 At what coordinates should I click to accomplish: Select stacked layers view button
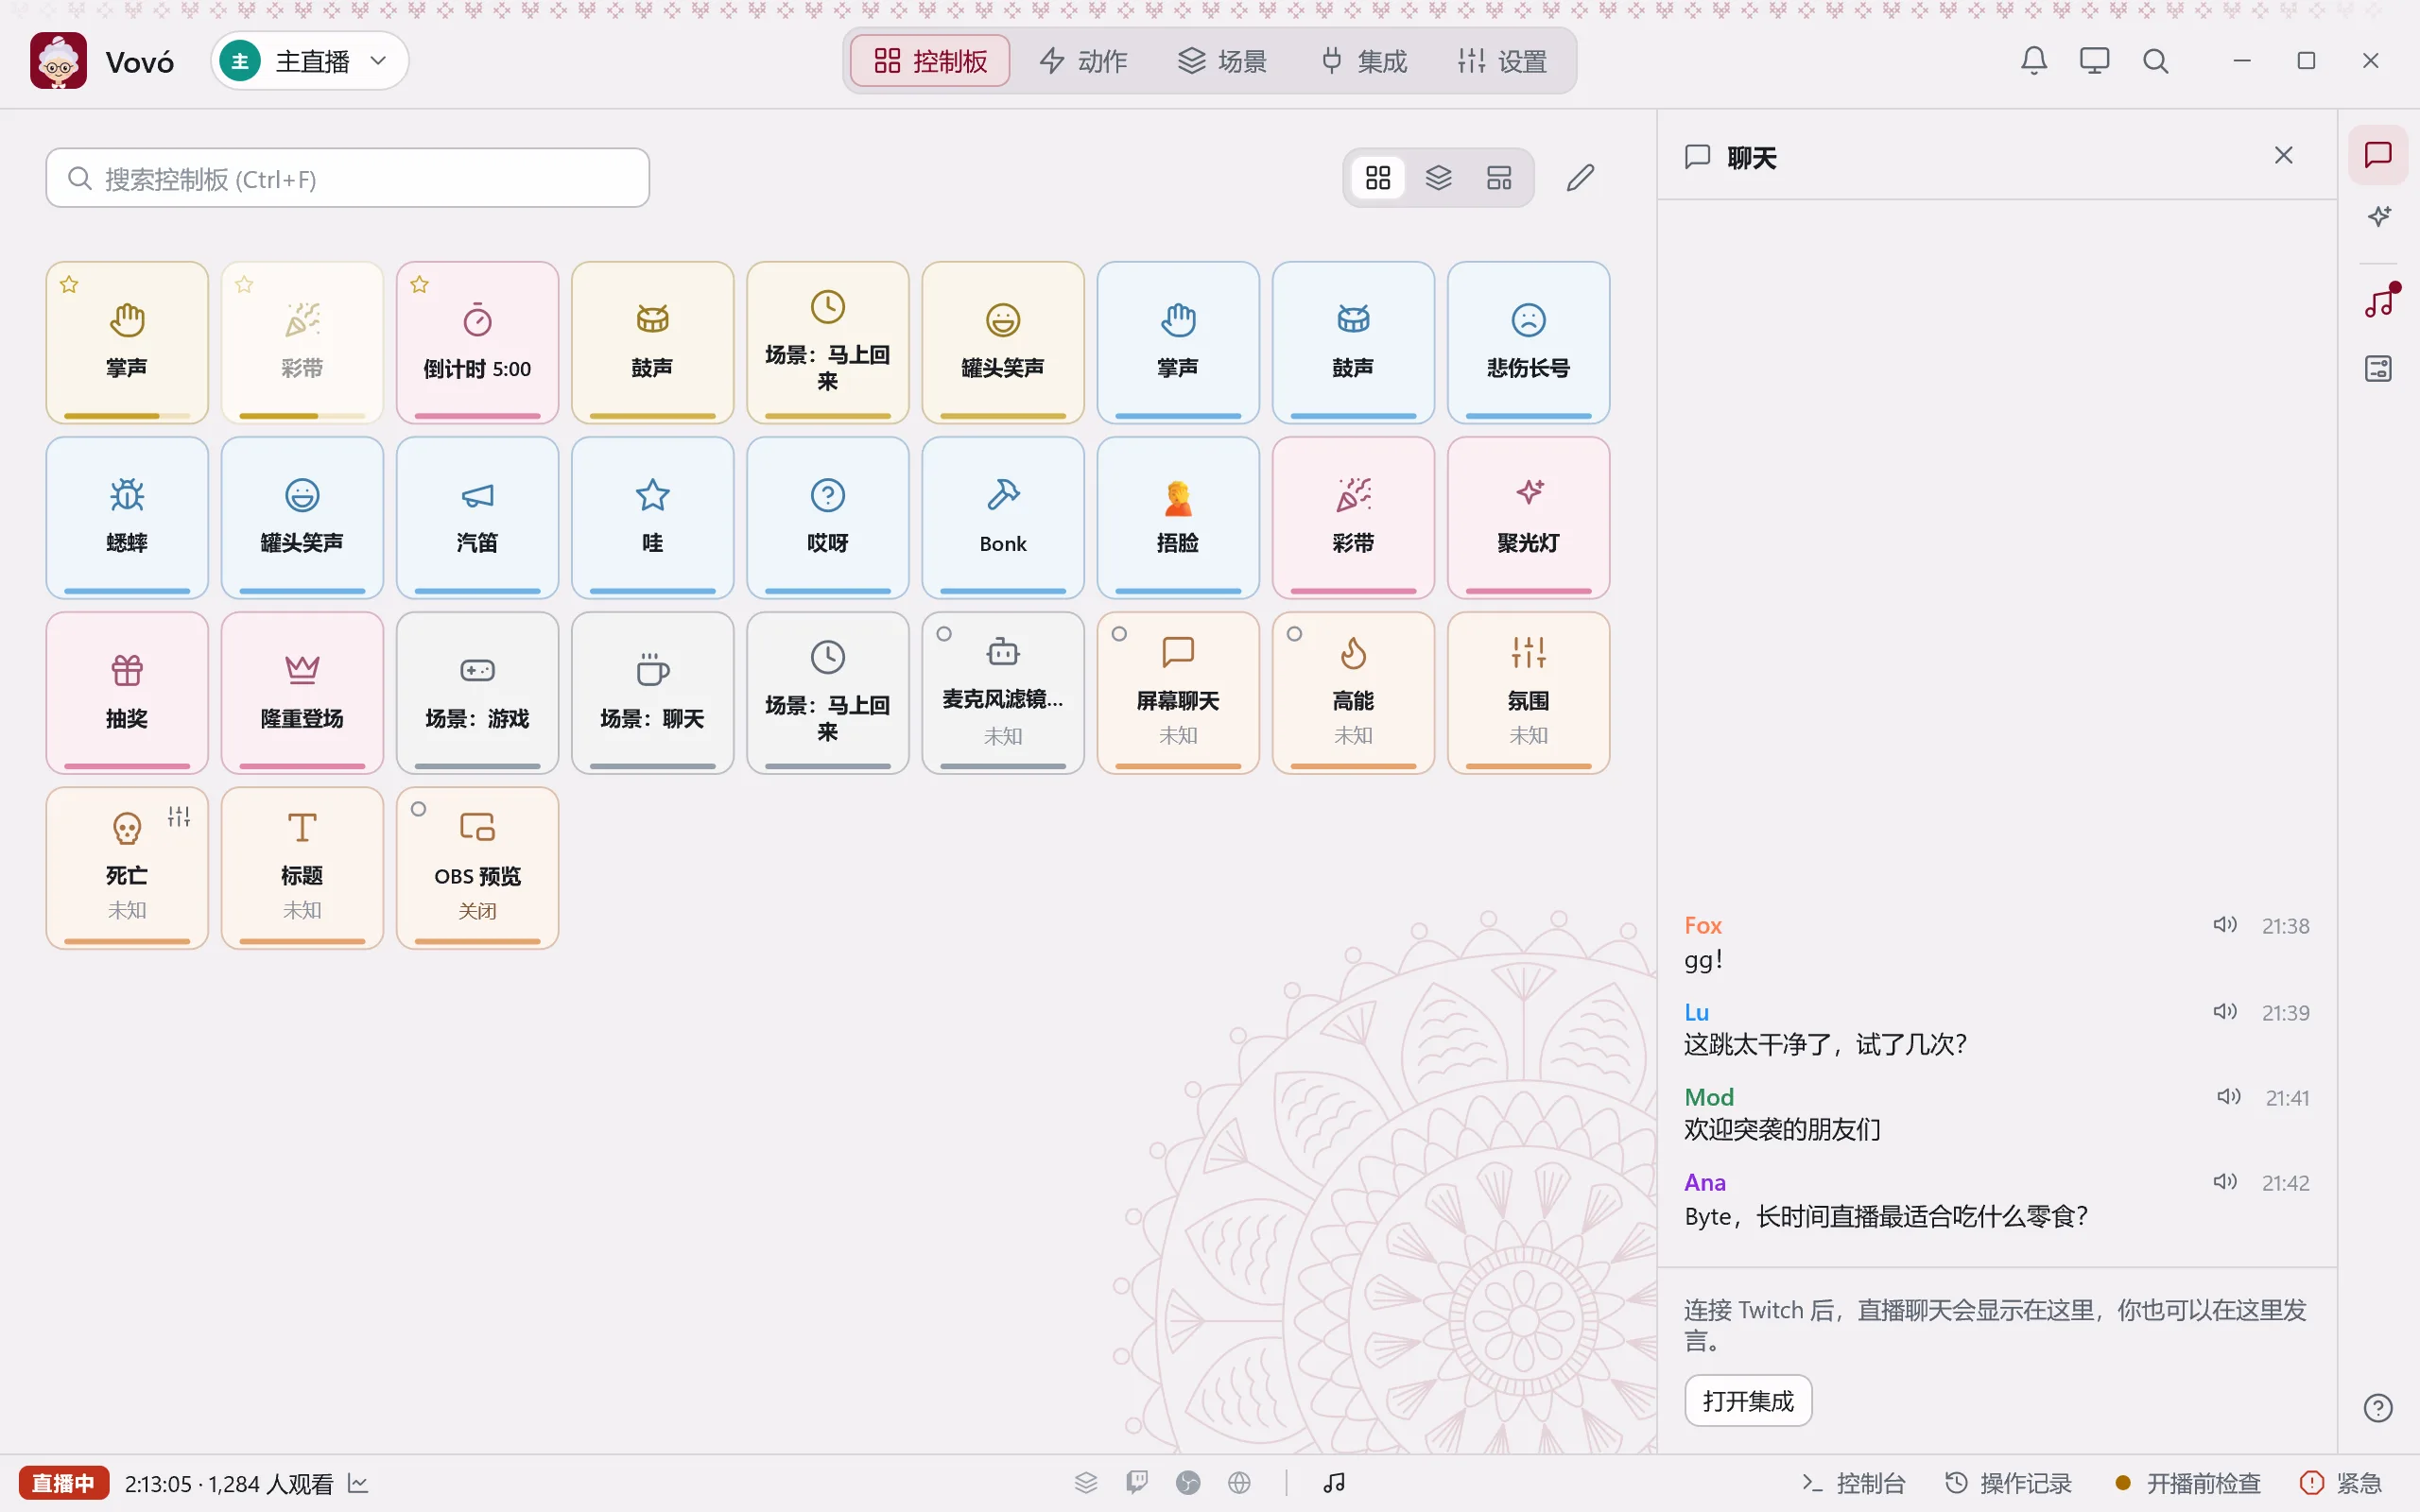tap(1438, 178)
